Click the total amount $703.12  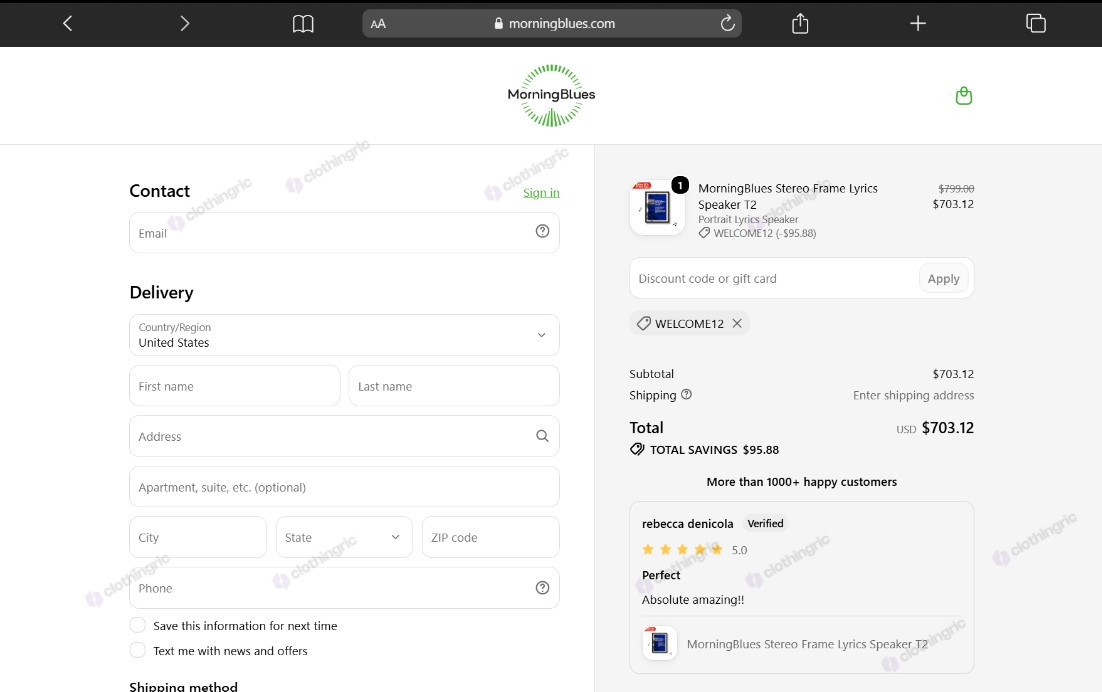(947, 428)
